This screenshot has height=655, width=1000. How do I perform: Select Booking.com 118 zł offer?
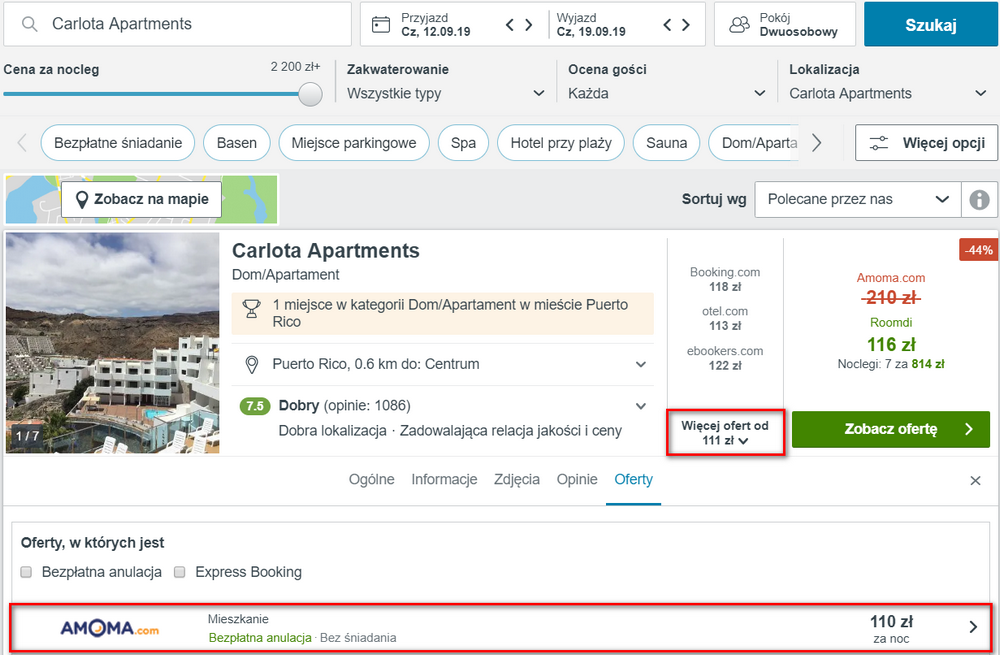725,279
